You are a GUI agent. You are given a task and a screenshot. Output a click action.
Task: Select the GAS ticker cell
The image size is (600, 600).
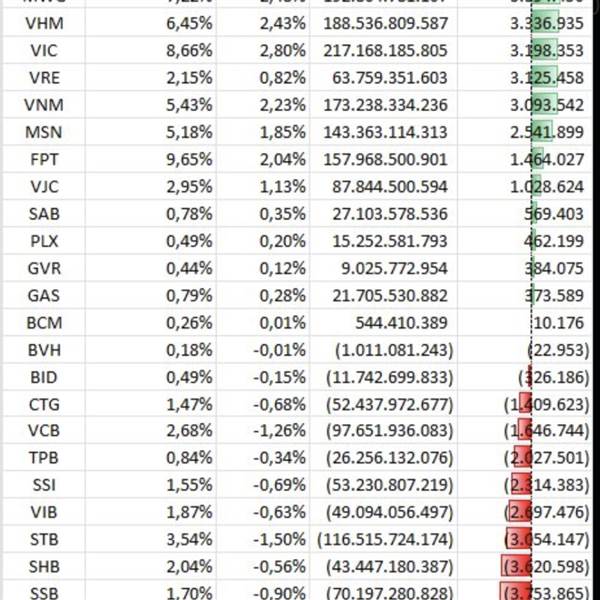coord(43,294)
